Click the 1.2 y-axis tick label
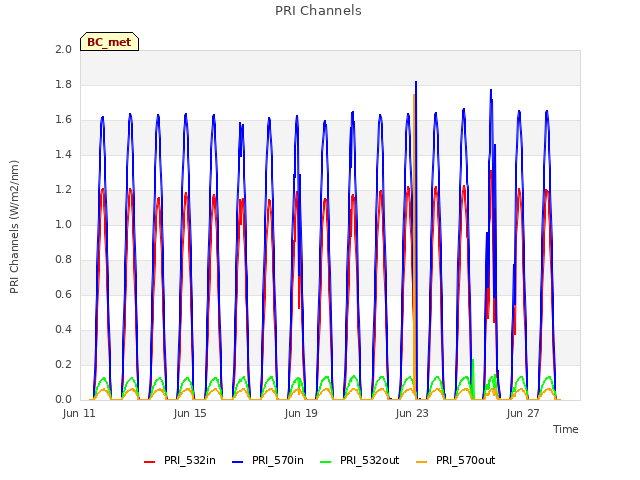Viewport: 640px width, 480px height. [x=63, y=189]
